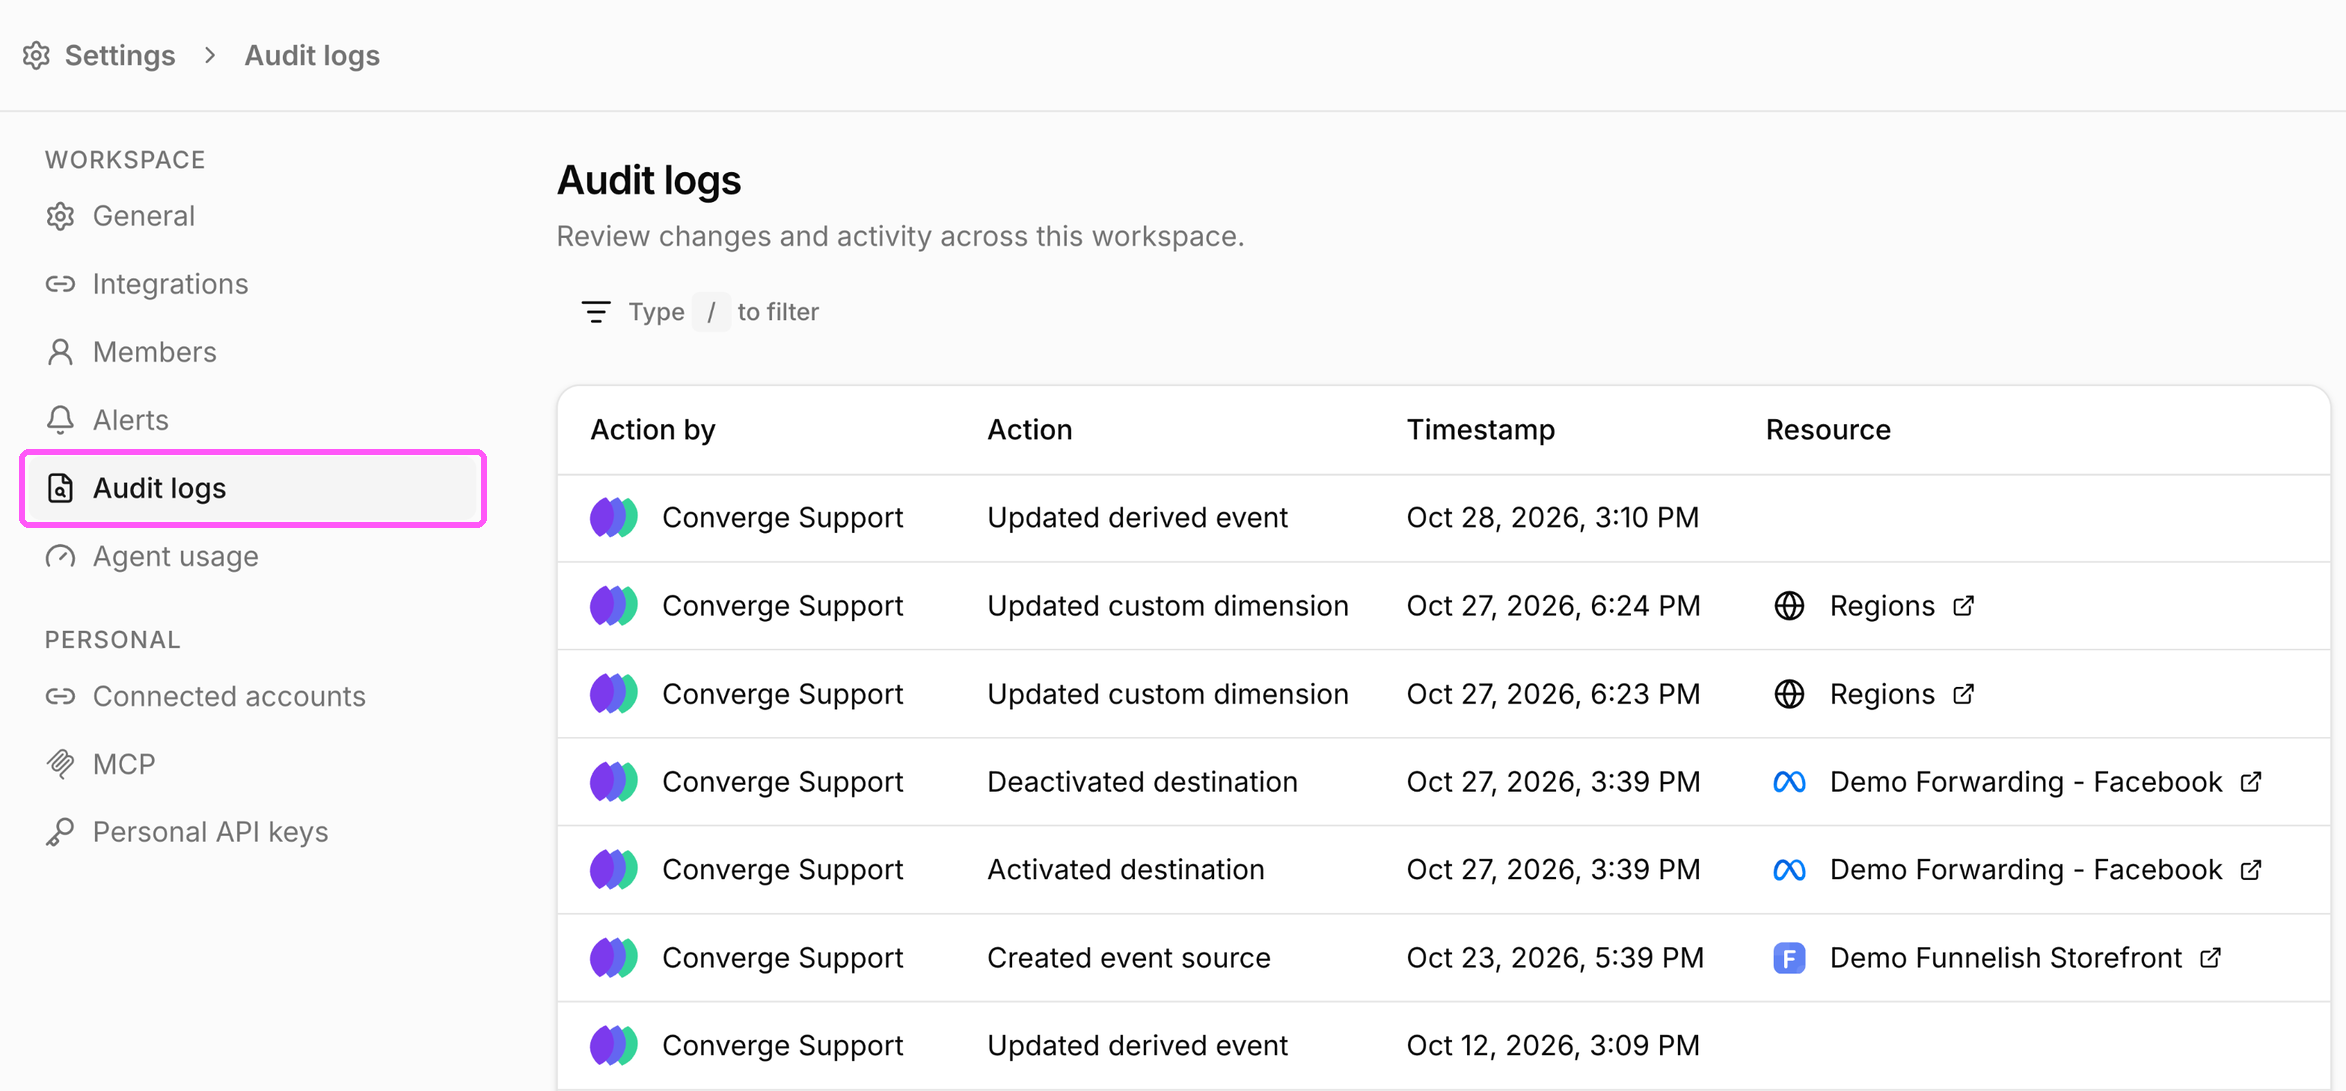Open MCP personal settings
Image resolution: width=2346 pixels, height=1091 pixels.
124,764
